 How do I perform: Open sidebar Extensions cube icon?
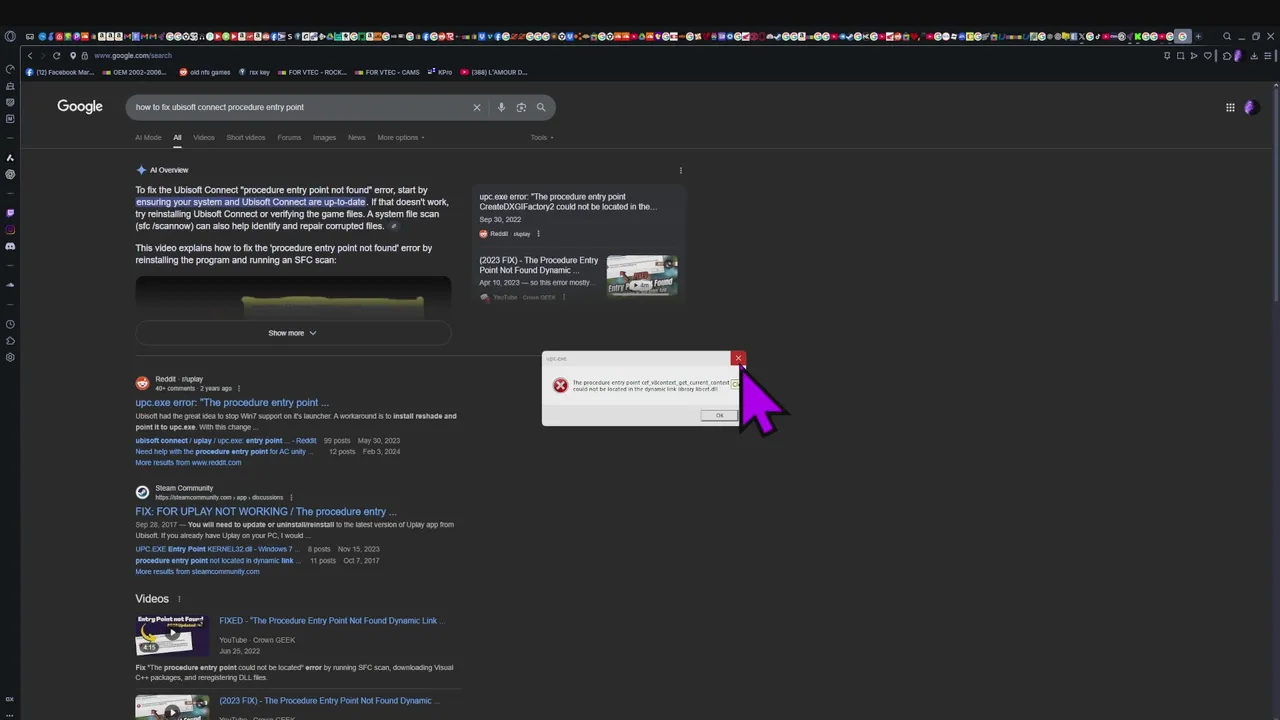click(10, 341)
